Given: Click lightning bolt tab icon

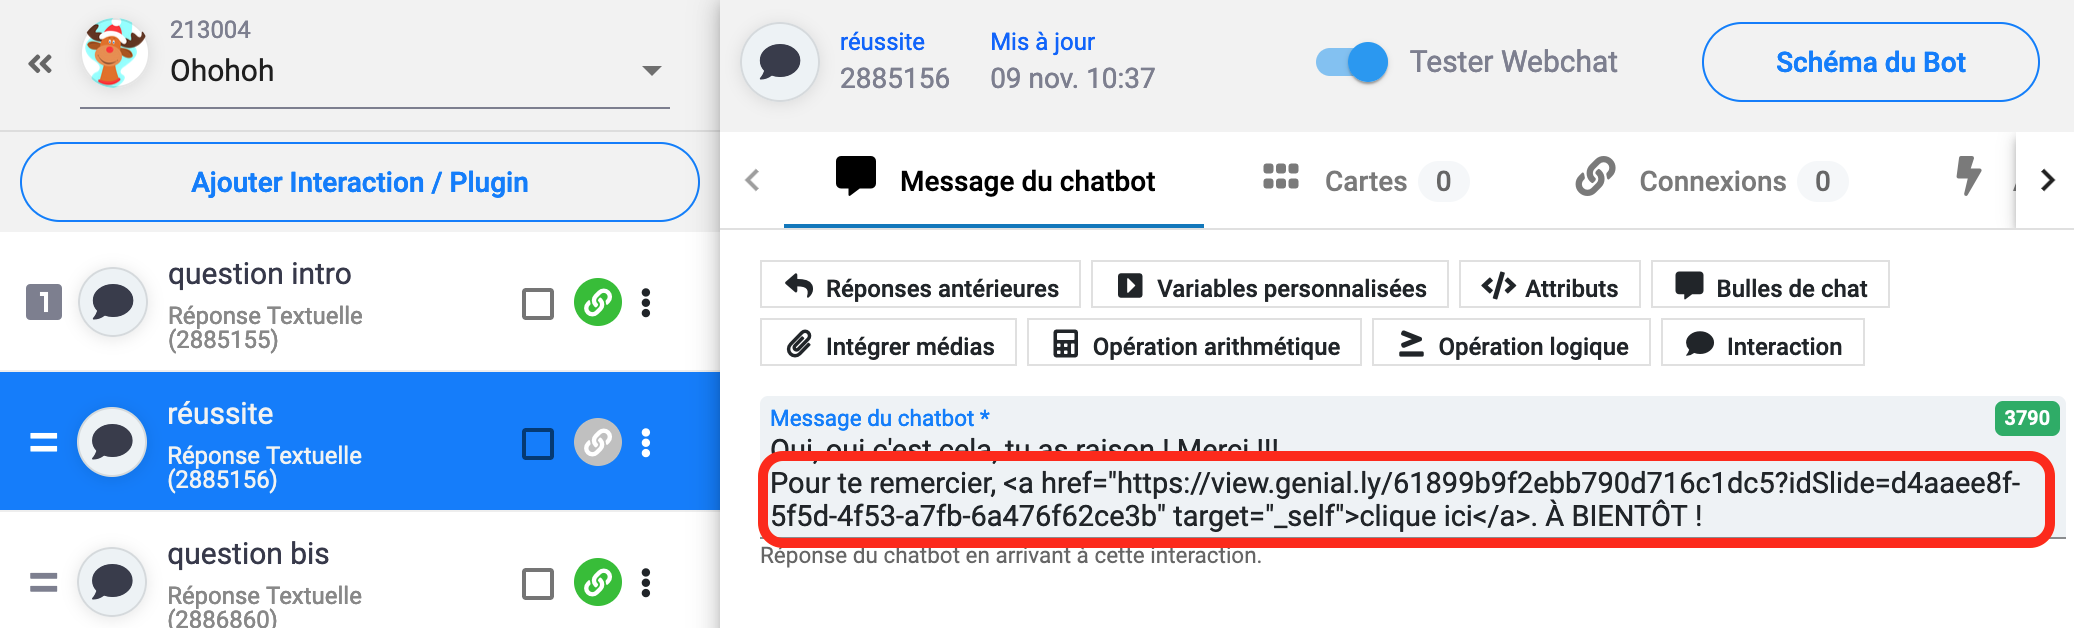Looking at the screenshot, I should coord(1968,177).
